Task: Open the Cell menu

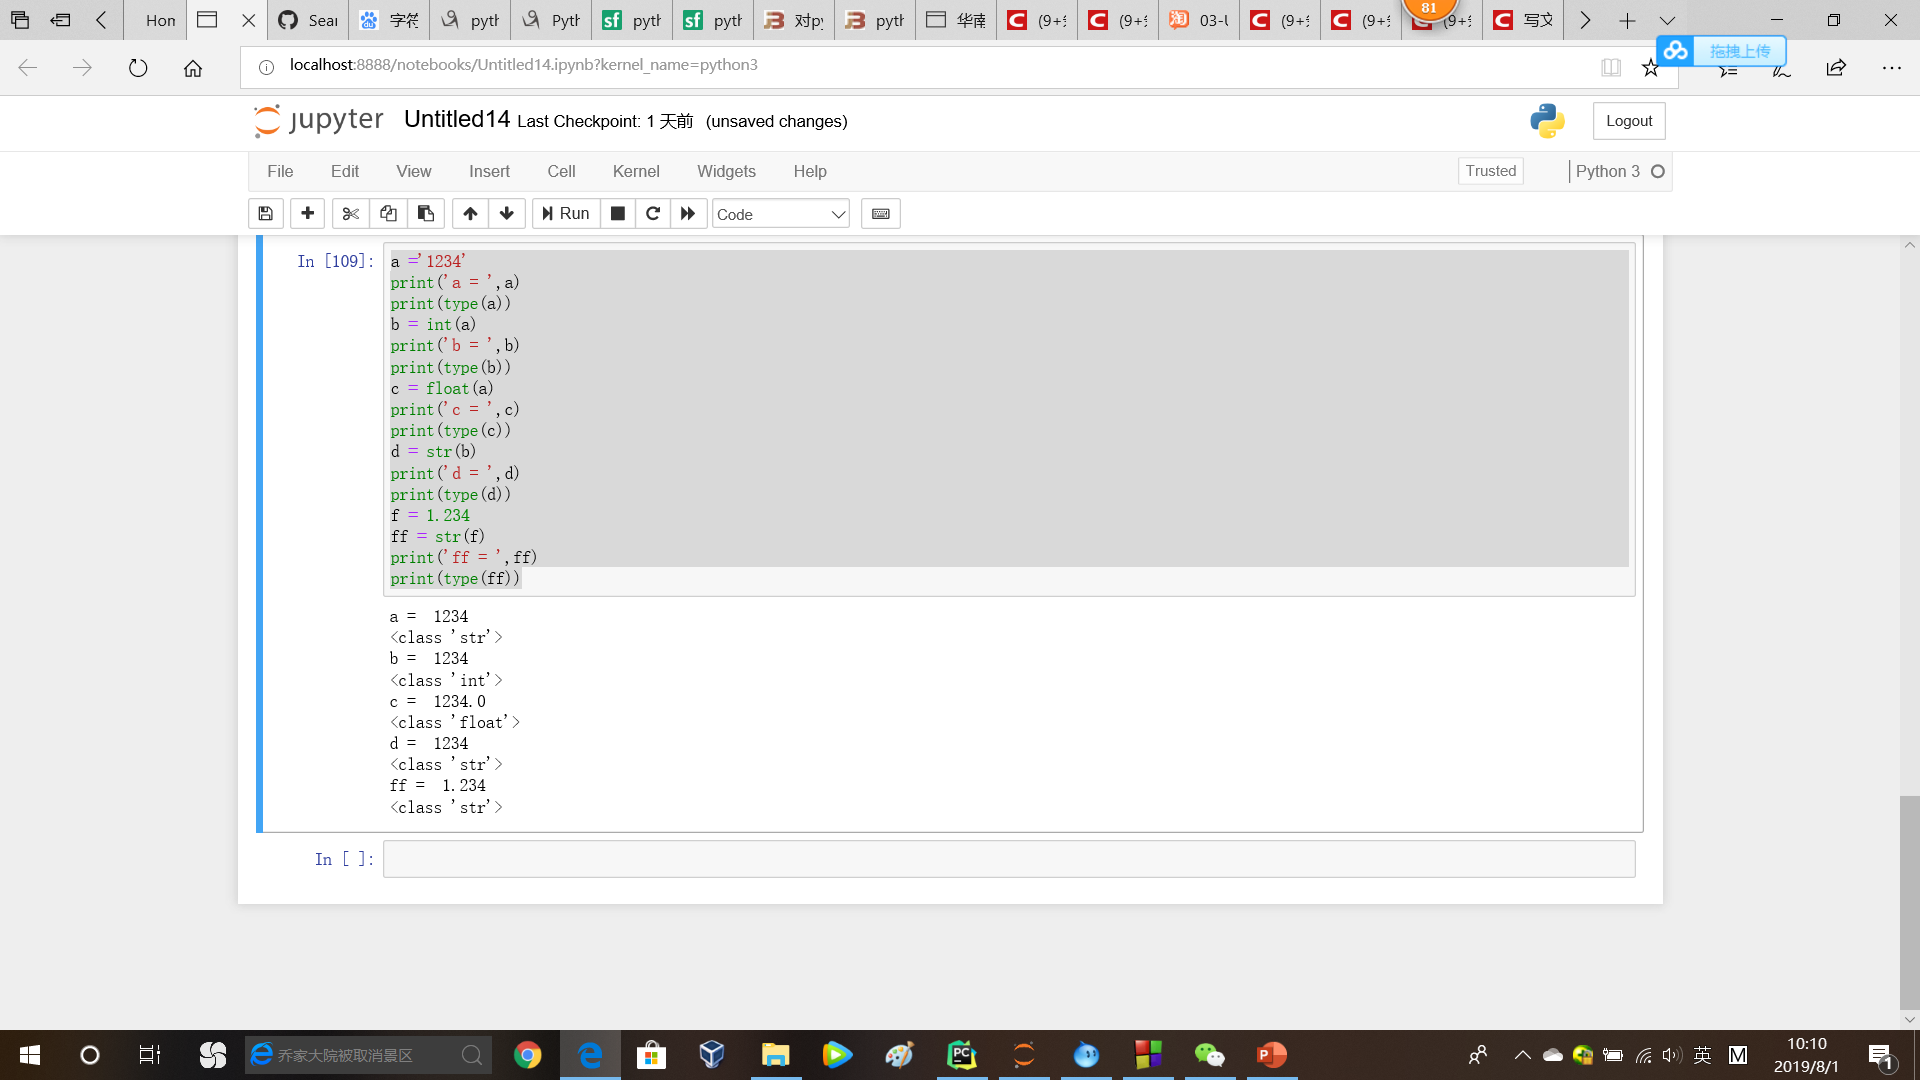Action: tap(560, 170)
